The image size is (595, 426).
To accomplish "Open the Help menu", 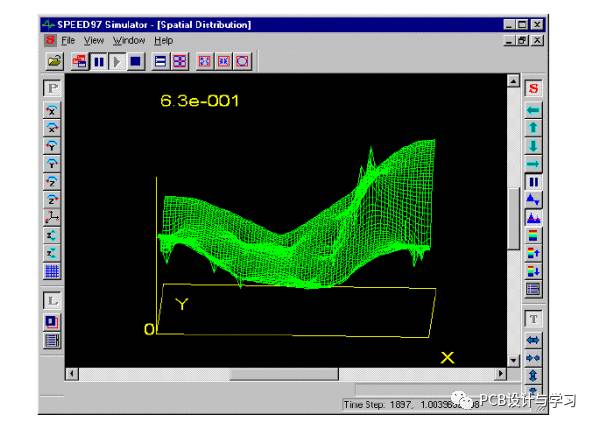I will point(164,40).
